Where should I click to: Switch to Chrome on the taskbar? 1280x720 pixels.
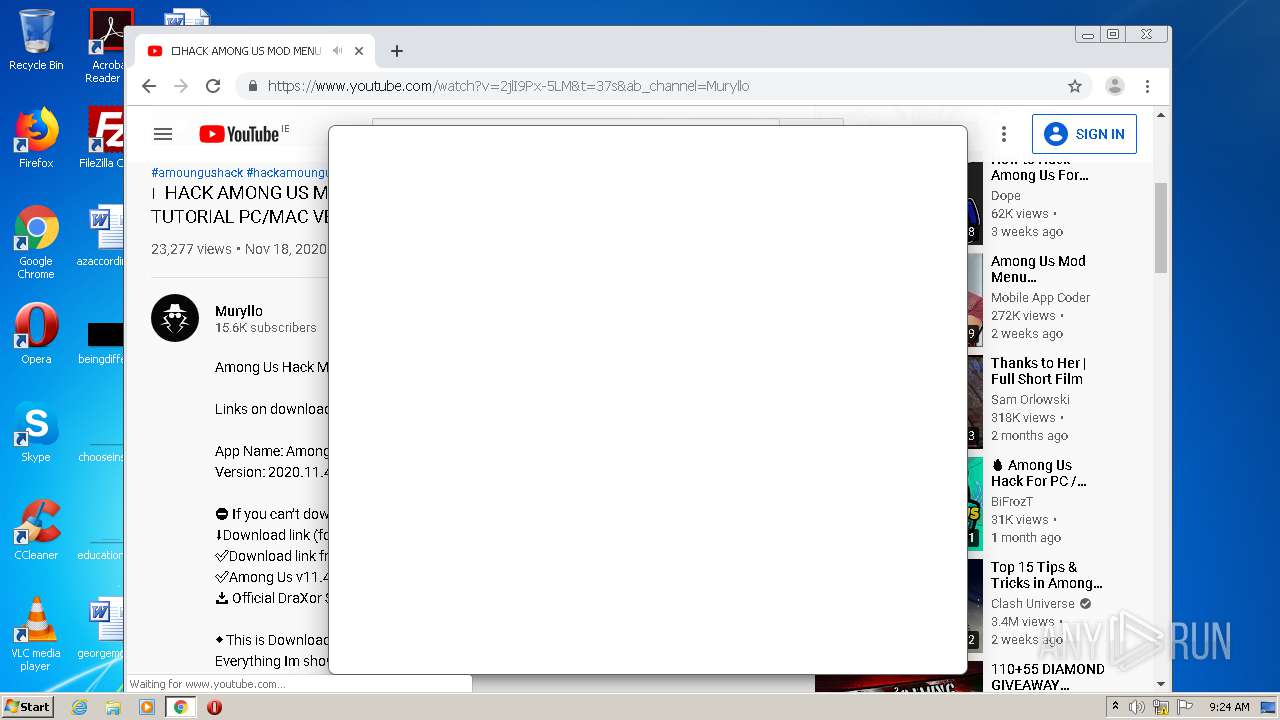(181, 707)
